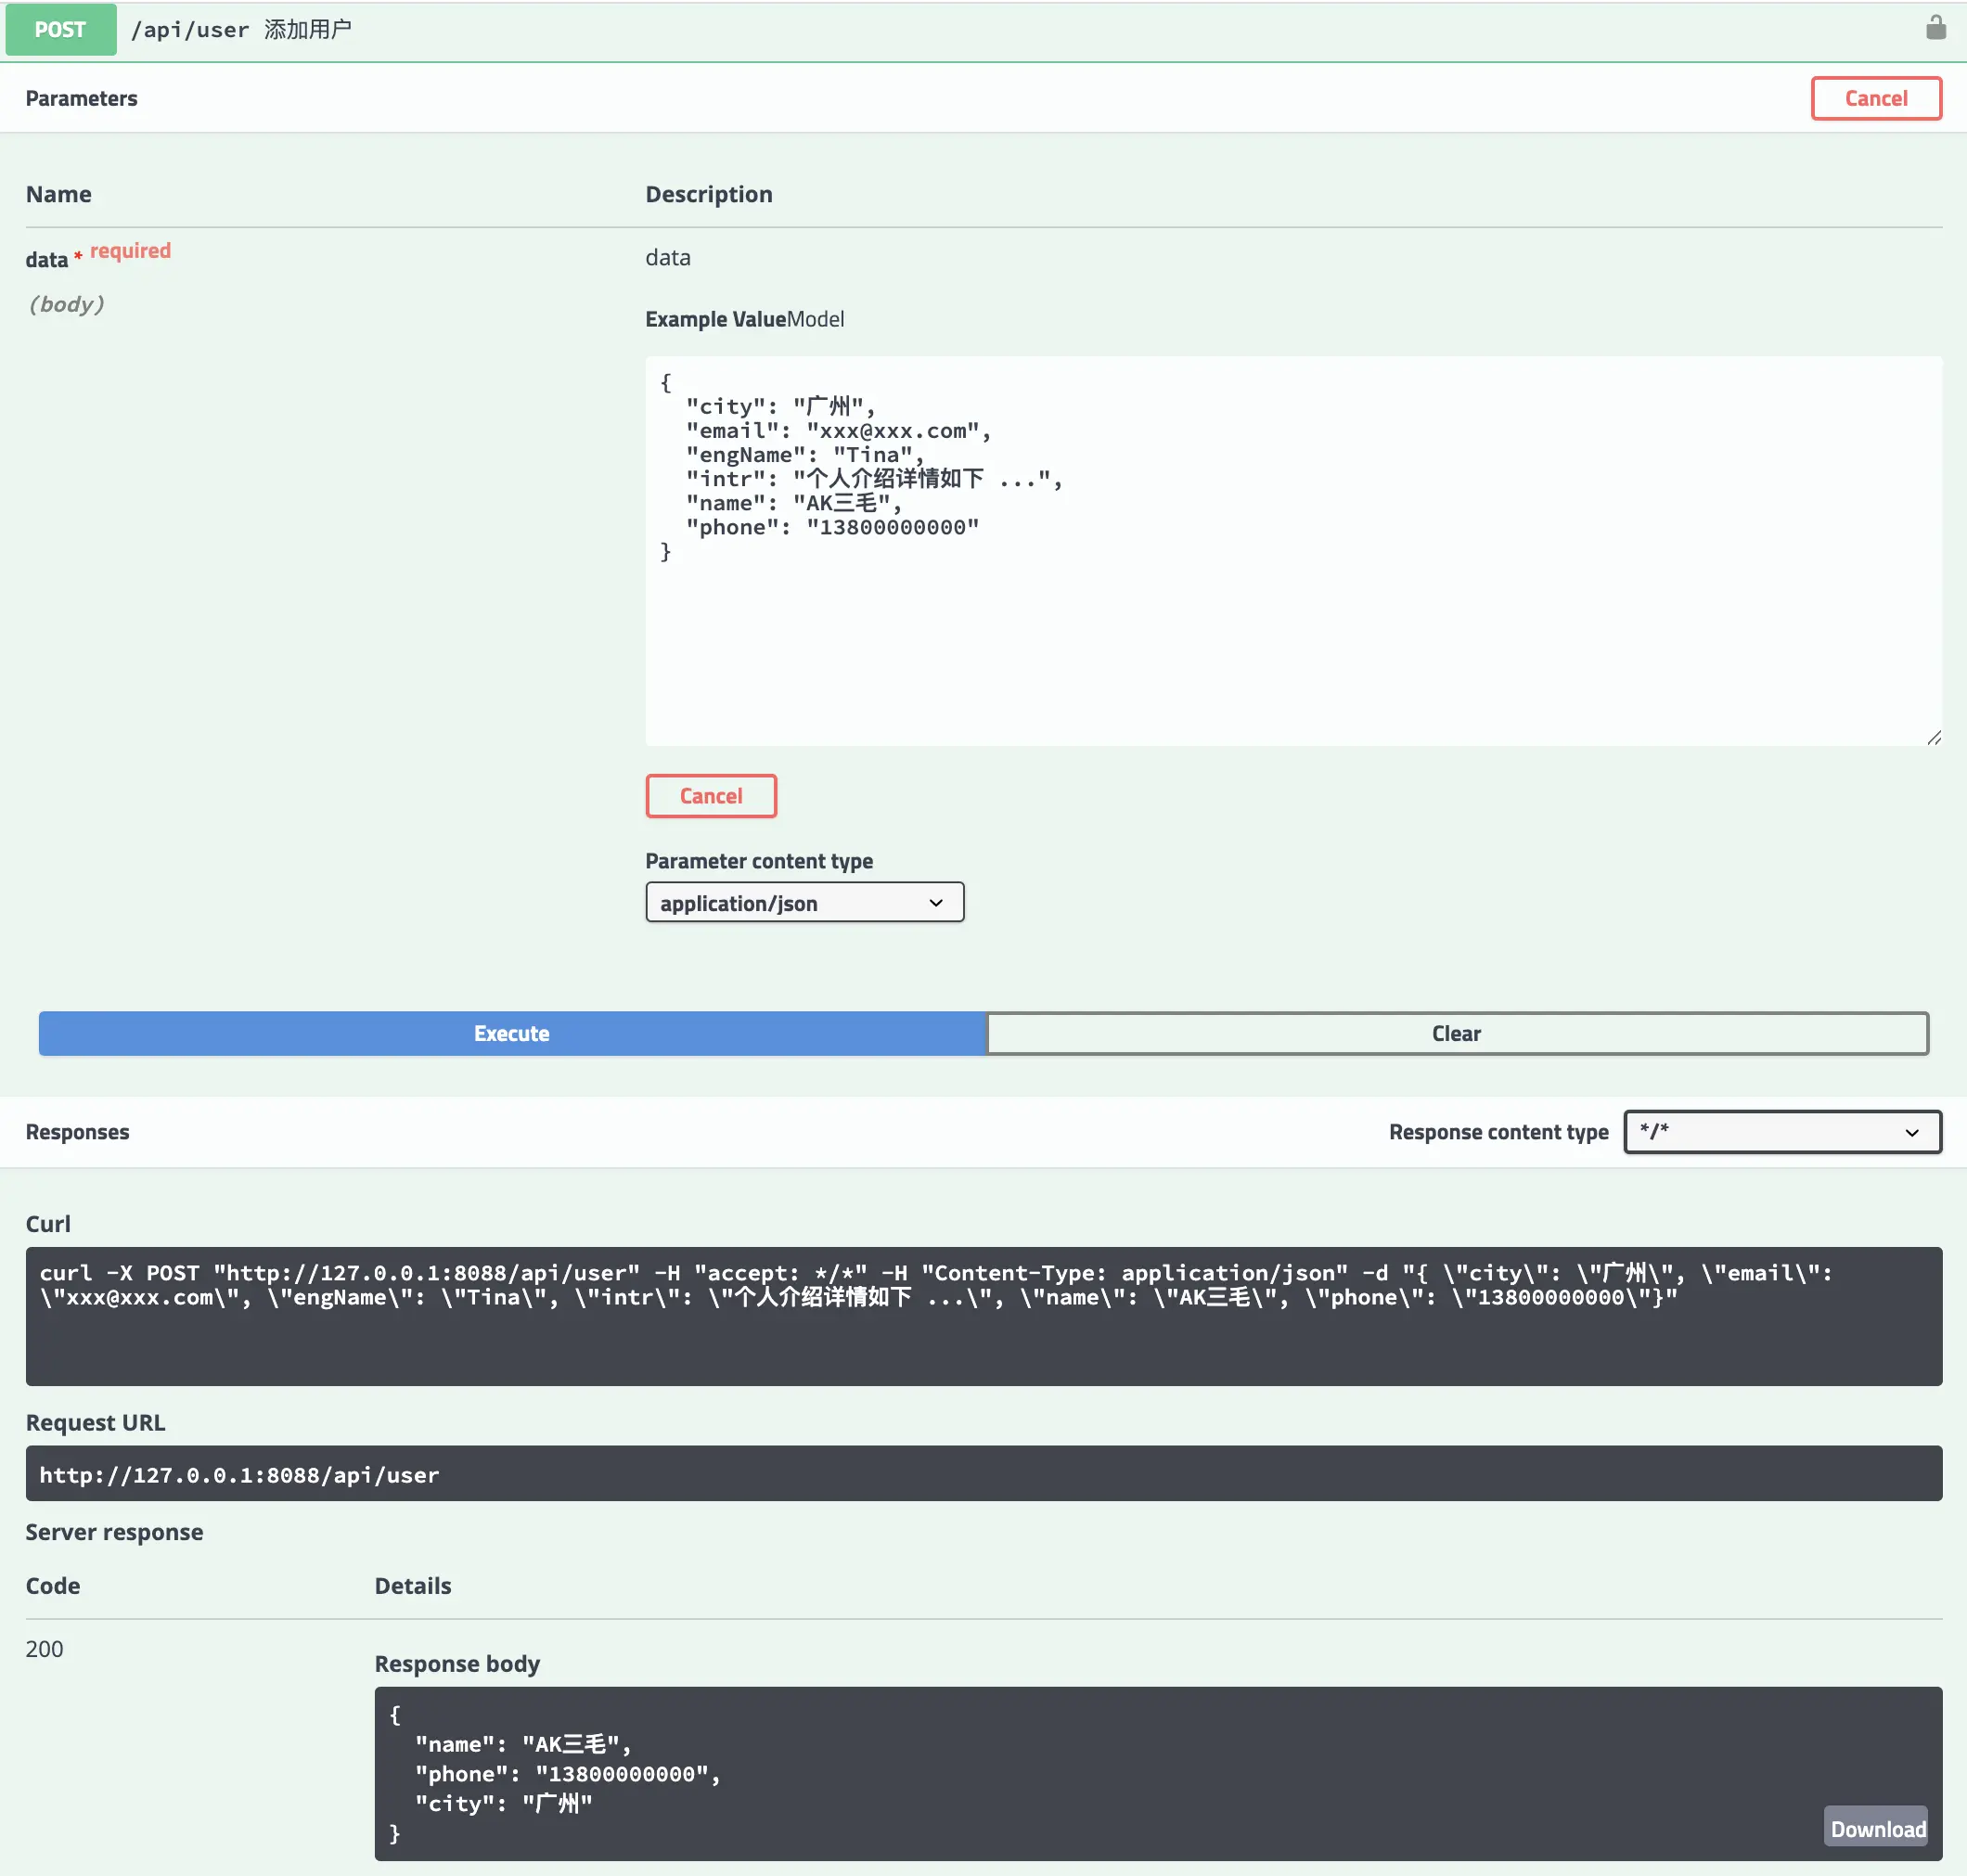Click Cancel below the body textarea

pyautogui.click(x=710, y=796)
